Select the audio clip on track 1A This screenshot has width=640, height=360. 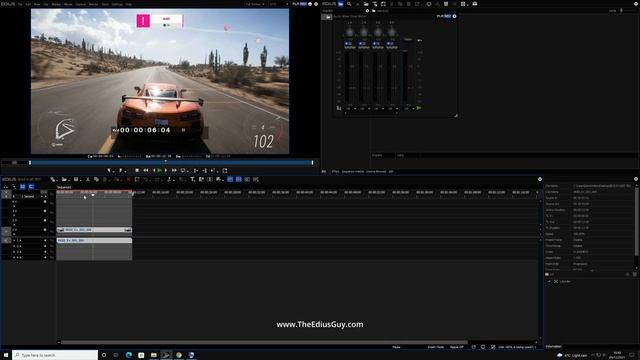(94, 240)
